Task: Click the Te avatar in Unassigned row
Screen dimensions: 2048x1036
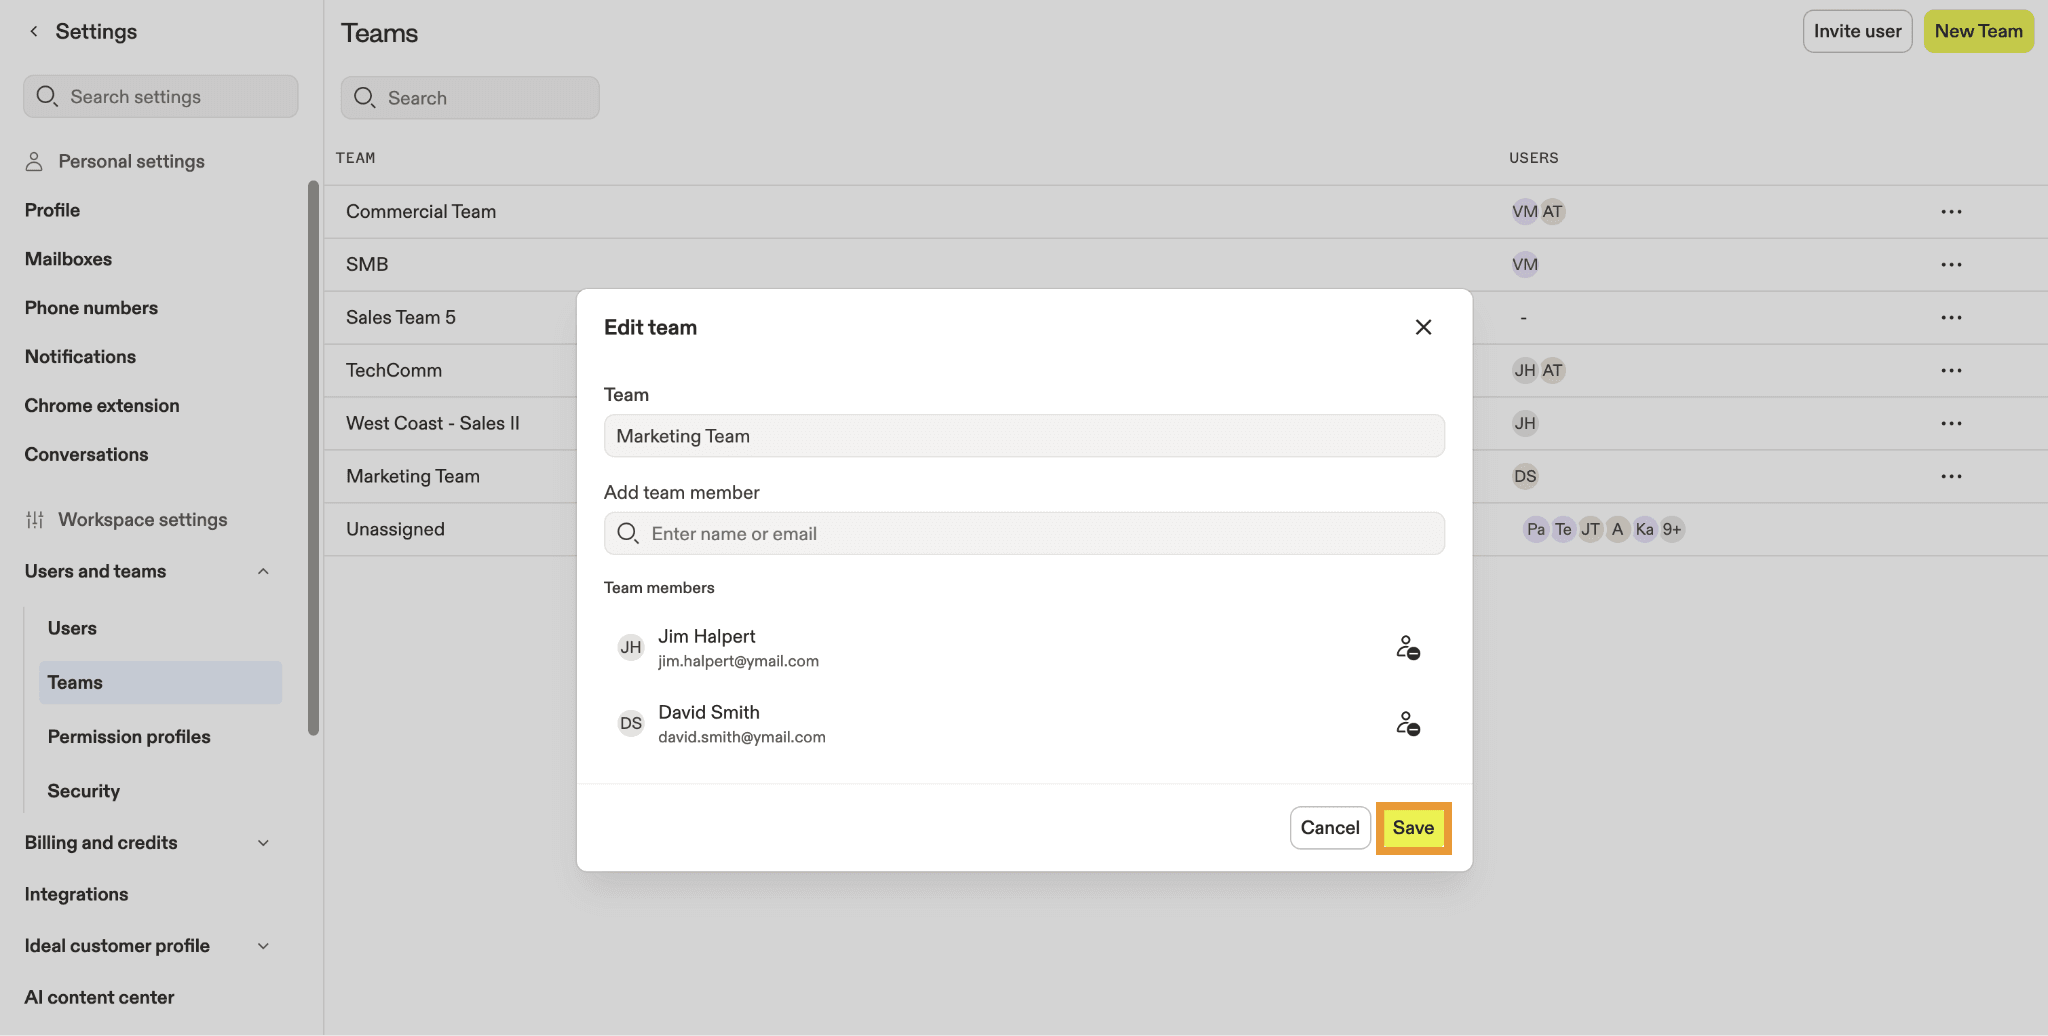Action: pyautogui.click(x=1563, y=530)
